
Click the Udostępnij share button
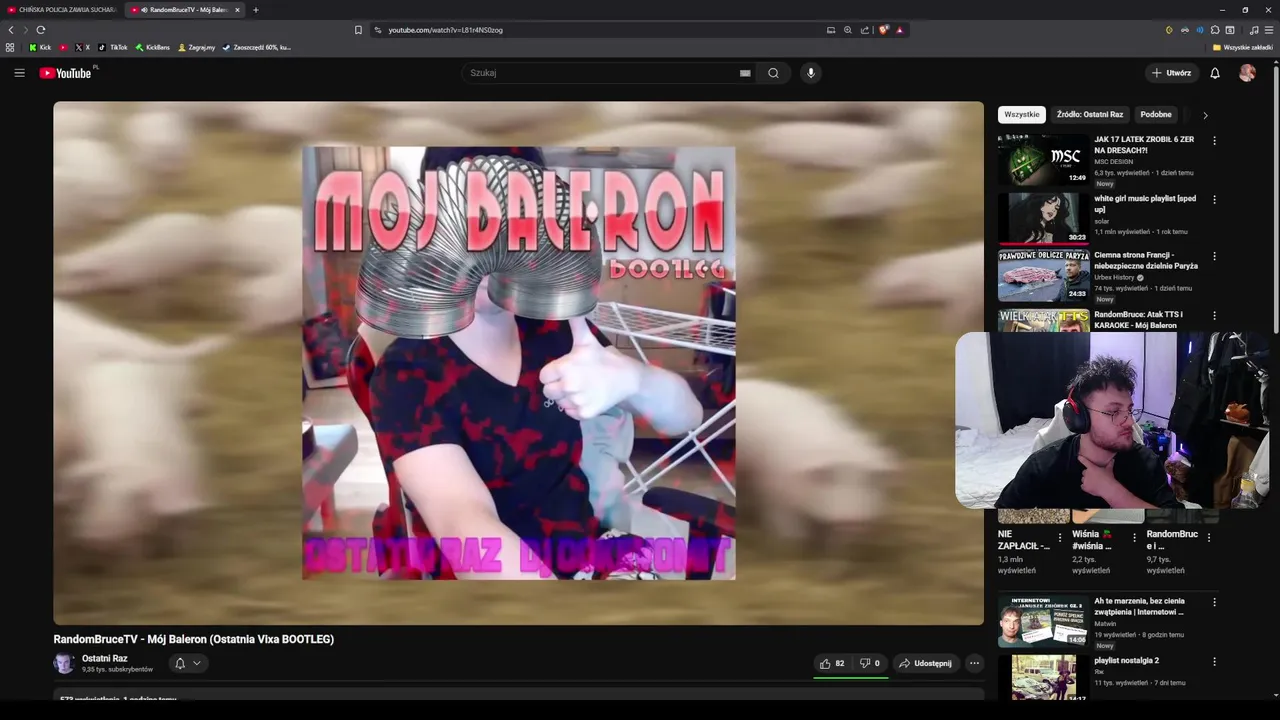pyautogui.click(x=925, y=663)
